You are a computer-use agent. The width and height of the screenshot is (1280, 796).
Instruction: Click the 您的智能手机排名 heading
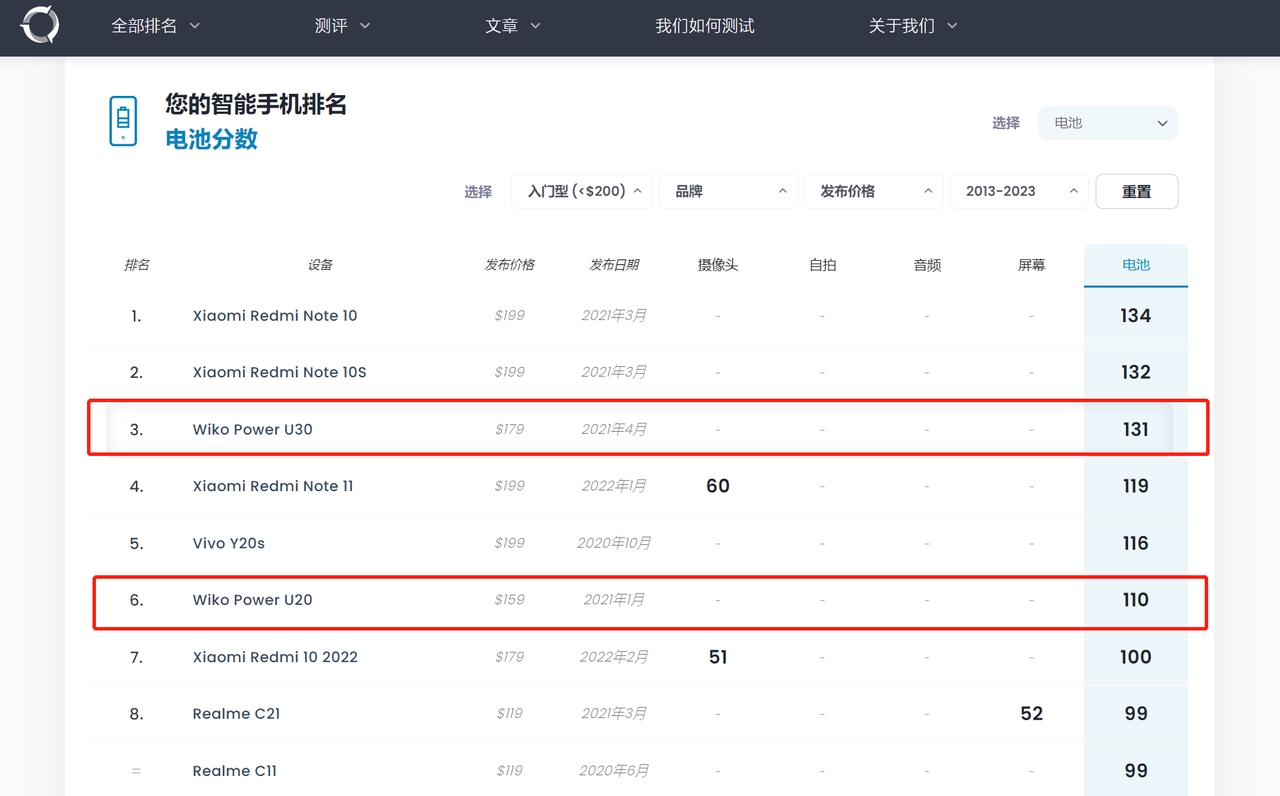pos(256,104)
